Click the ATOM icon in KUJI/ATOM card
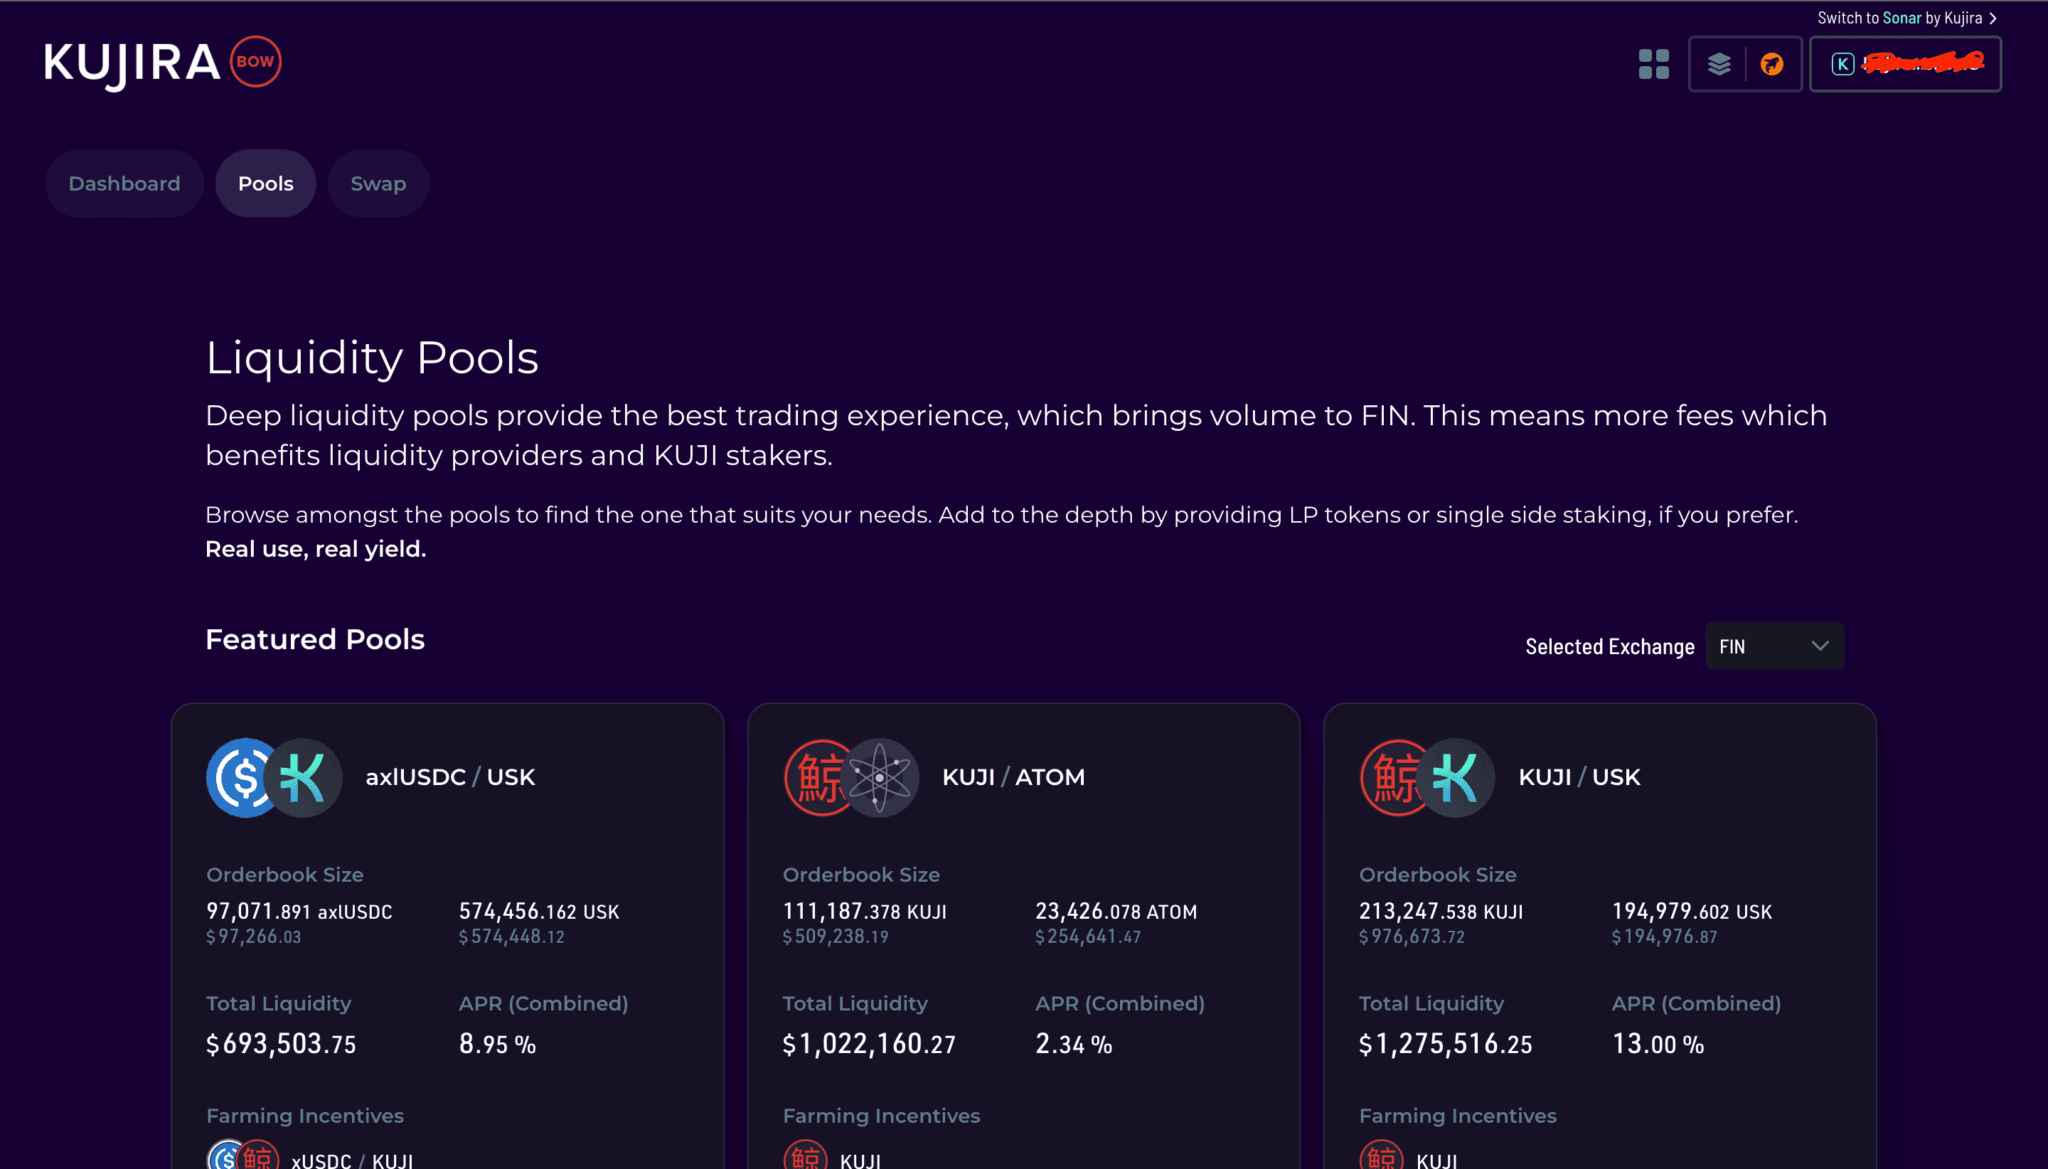Viewport: 2048px width, 1169px height. [x=880, y=777]
